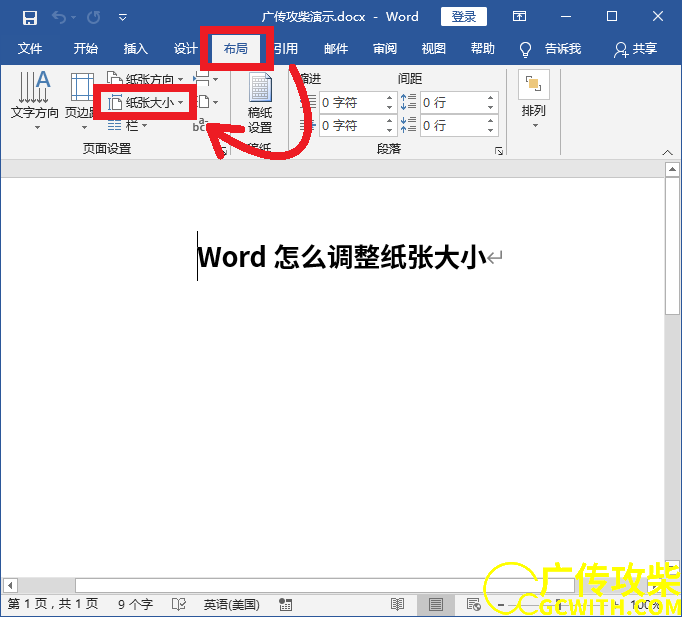Switch to Web Layout view icon
The image size is (682, 617).
[473, 604]
